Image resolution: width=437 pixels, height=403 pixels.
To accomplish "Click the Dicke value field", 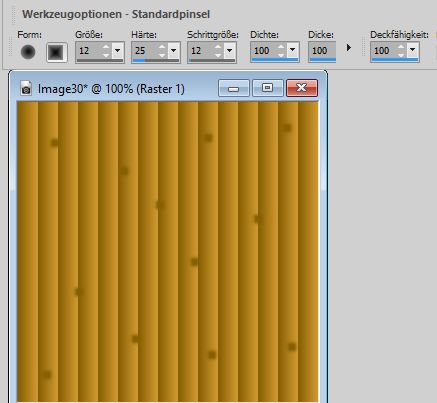I will pos(322,51).
